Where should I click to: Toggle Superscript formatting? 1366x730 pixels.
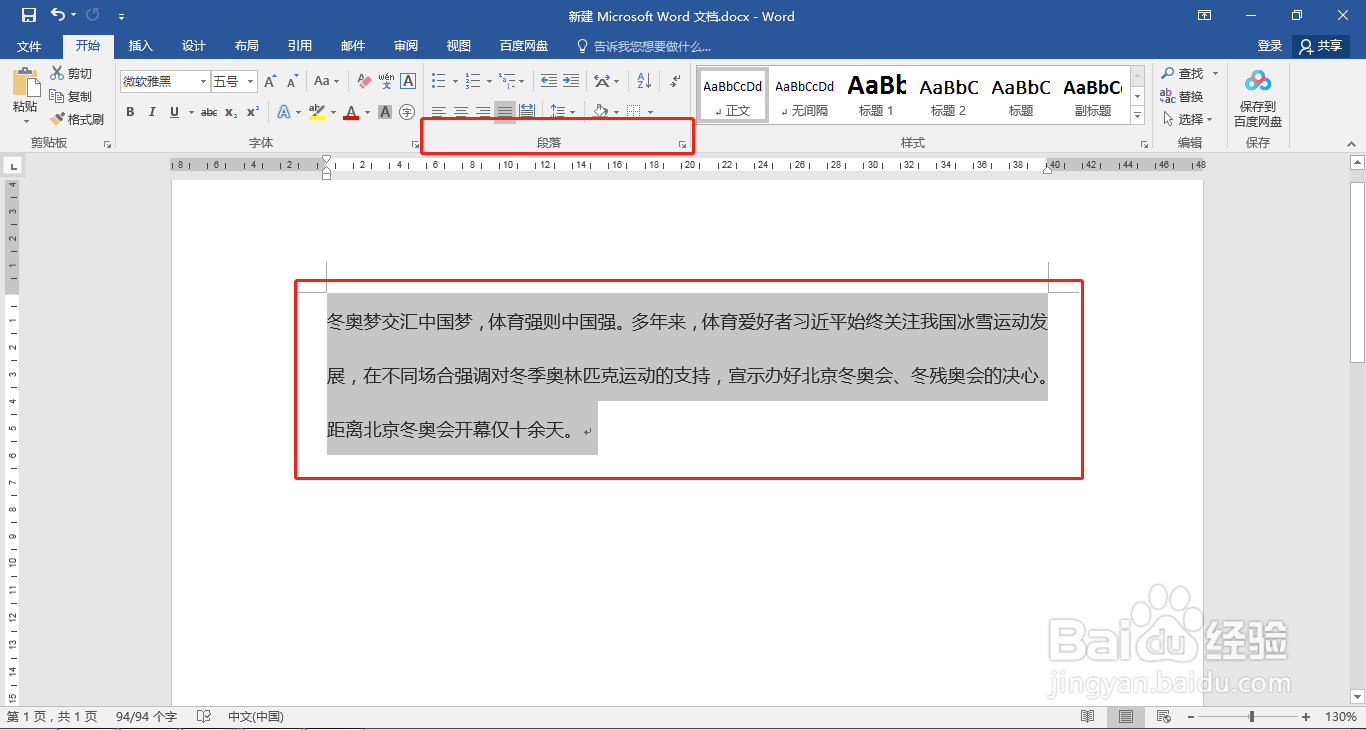tap(253, 112)
